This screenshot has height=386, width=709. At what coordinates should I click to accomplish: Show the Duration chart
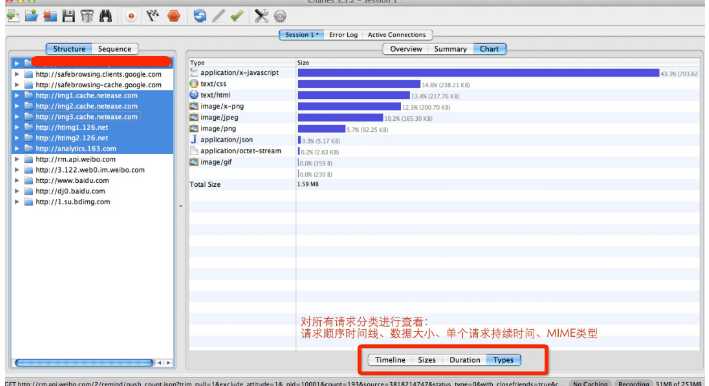(464, 360)
